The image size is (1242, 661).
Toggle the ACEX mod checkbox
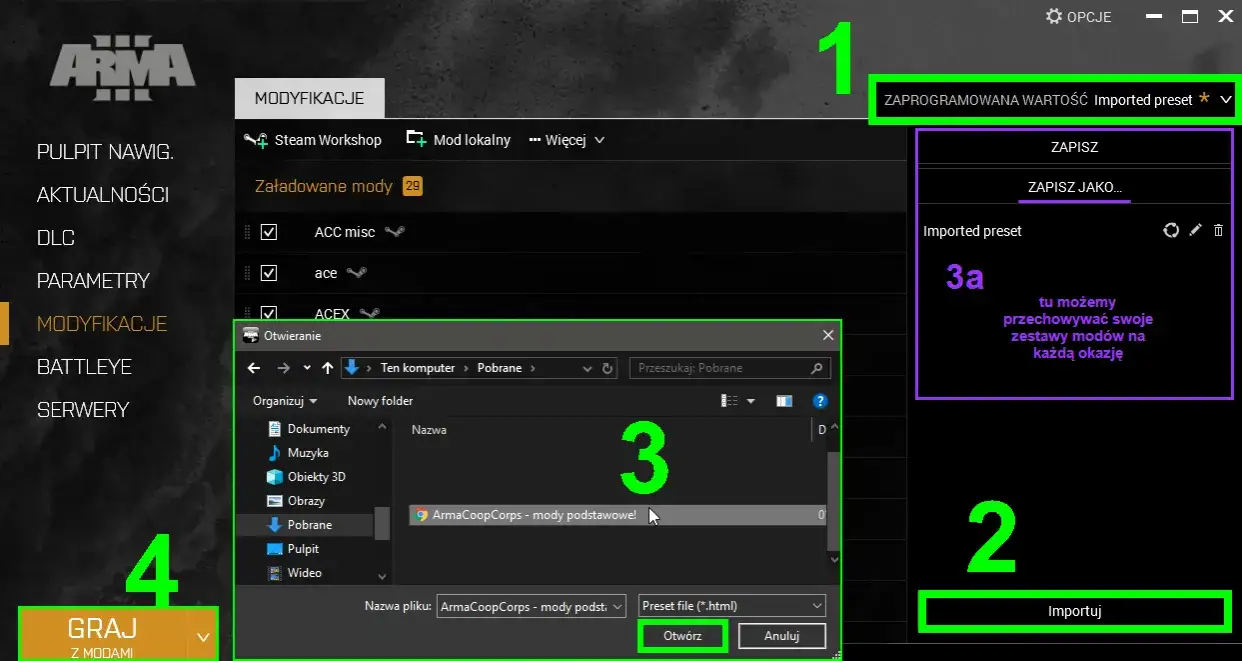click(x=269, y=313)
